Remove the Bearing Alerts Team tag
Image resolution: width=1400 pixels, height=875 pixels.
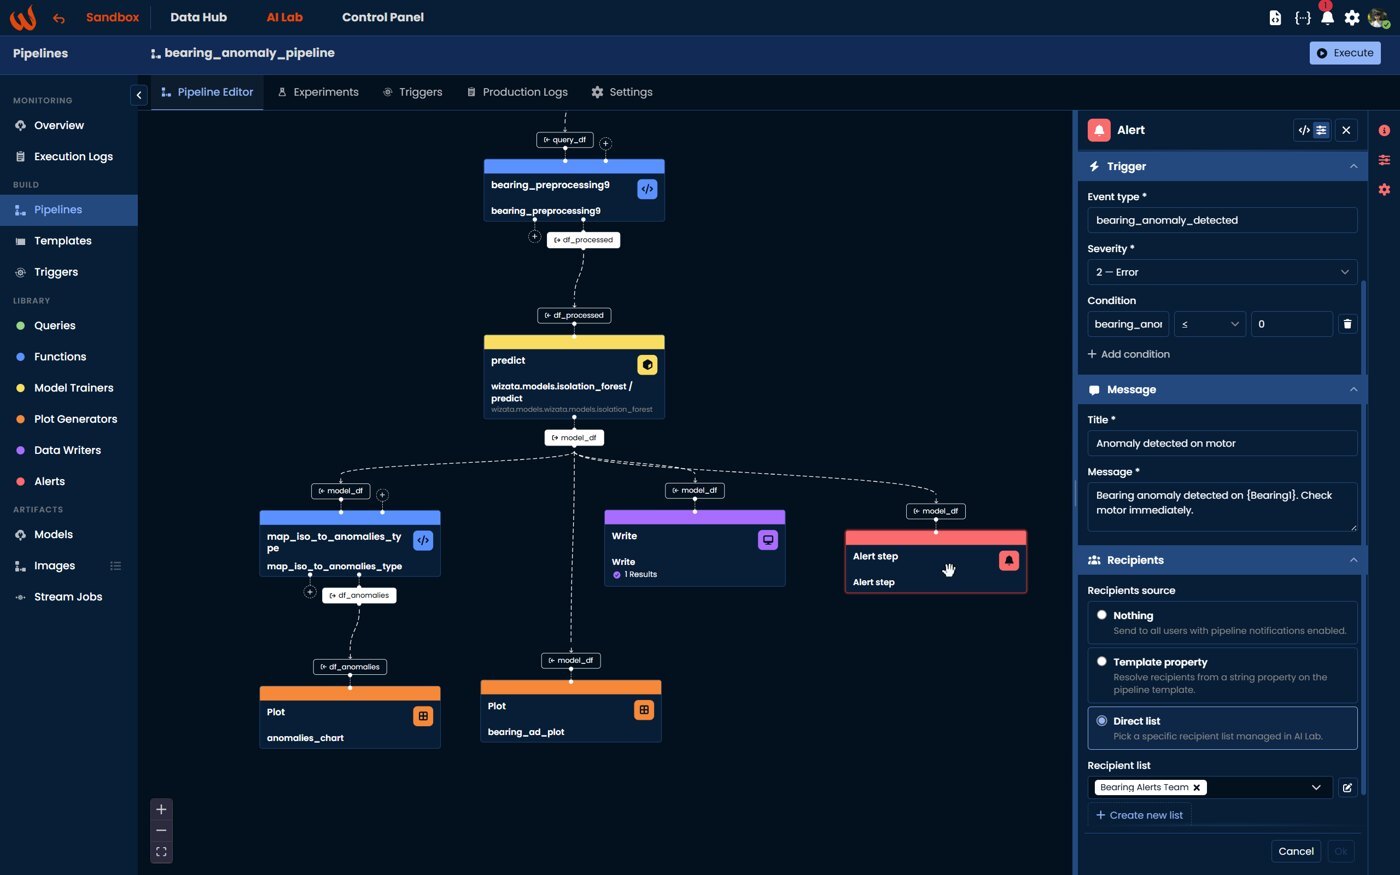point(1197,788)
